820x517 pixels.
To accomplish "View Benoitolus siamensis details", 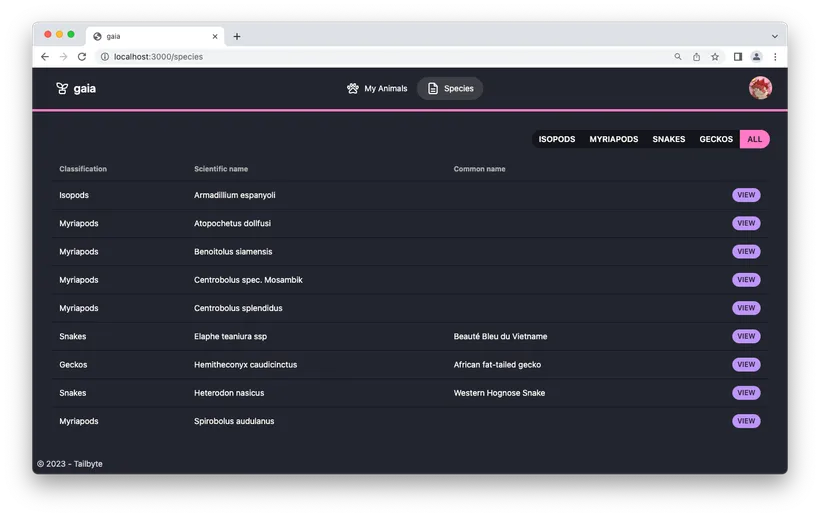I will click(746, 251).
